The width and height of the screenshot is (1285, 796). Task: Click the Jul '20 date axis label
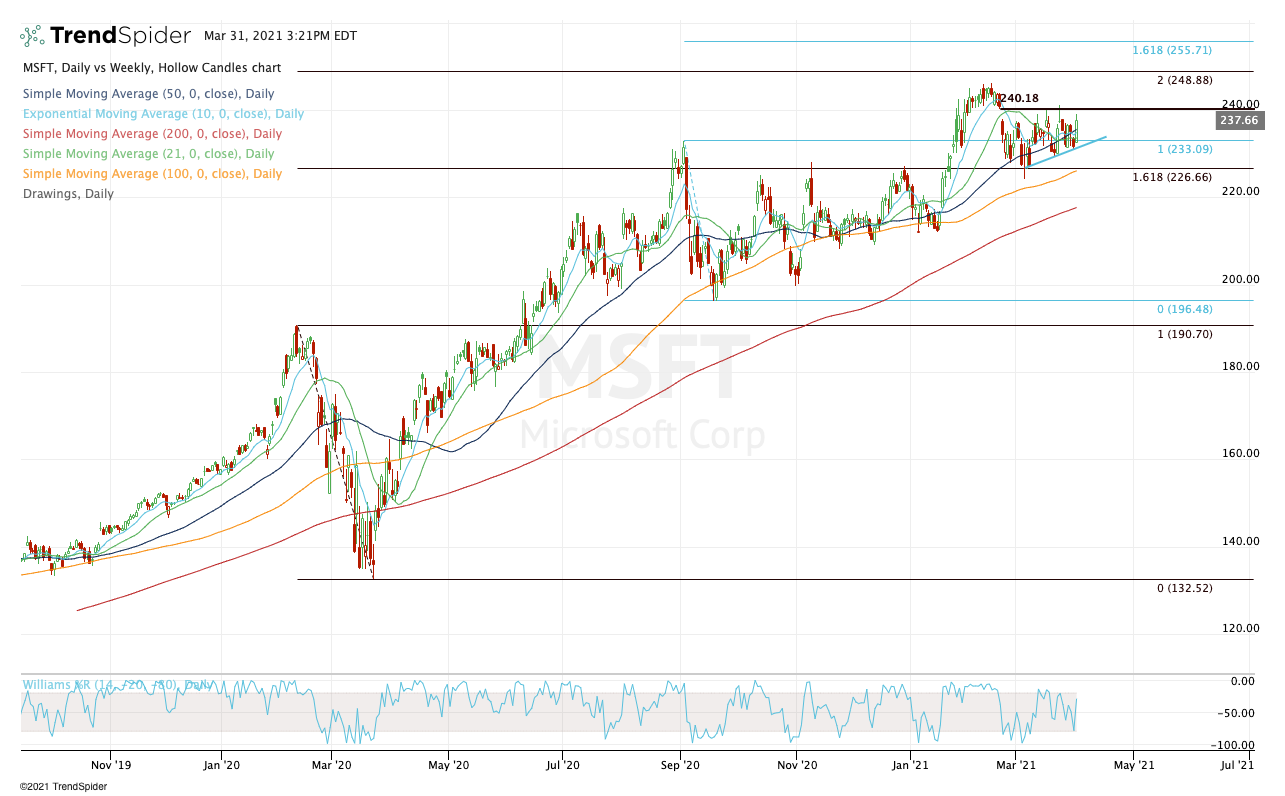(x=563, y=765)
